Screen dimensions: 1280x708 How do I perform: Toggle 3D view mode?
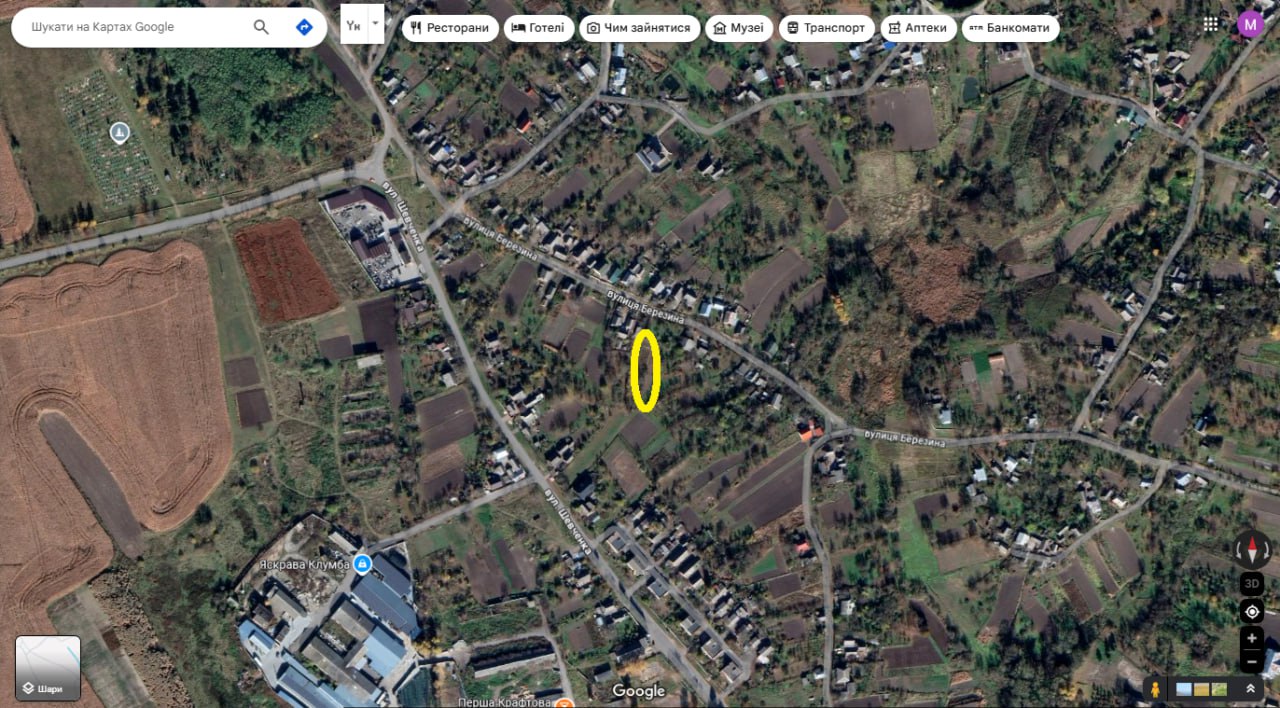point(1252,584)
